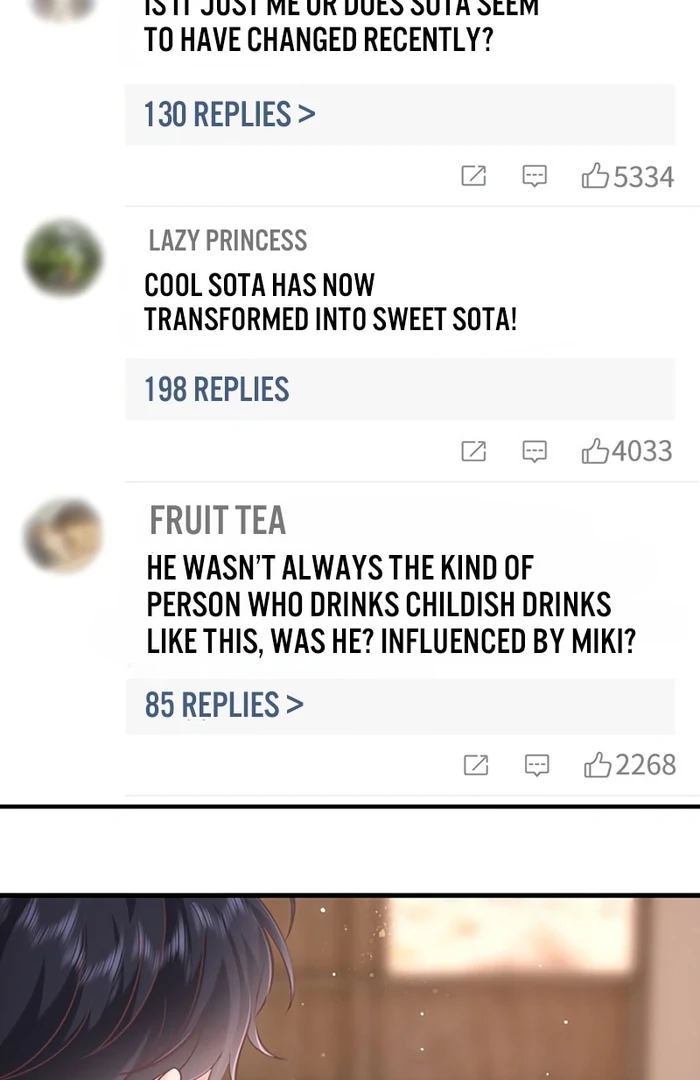Screen dimensions: 700x1080
Task: Open Lazy Princess user profile name
Action: (x=227, y=241)
